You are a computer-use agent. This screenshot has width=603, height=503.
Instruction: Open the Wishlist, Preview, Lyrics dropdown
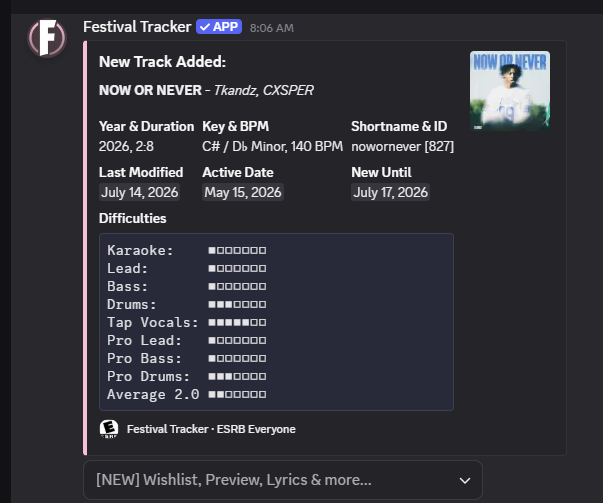pos(283,480)
